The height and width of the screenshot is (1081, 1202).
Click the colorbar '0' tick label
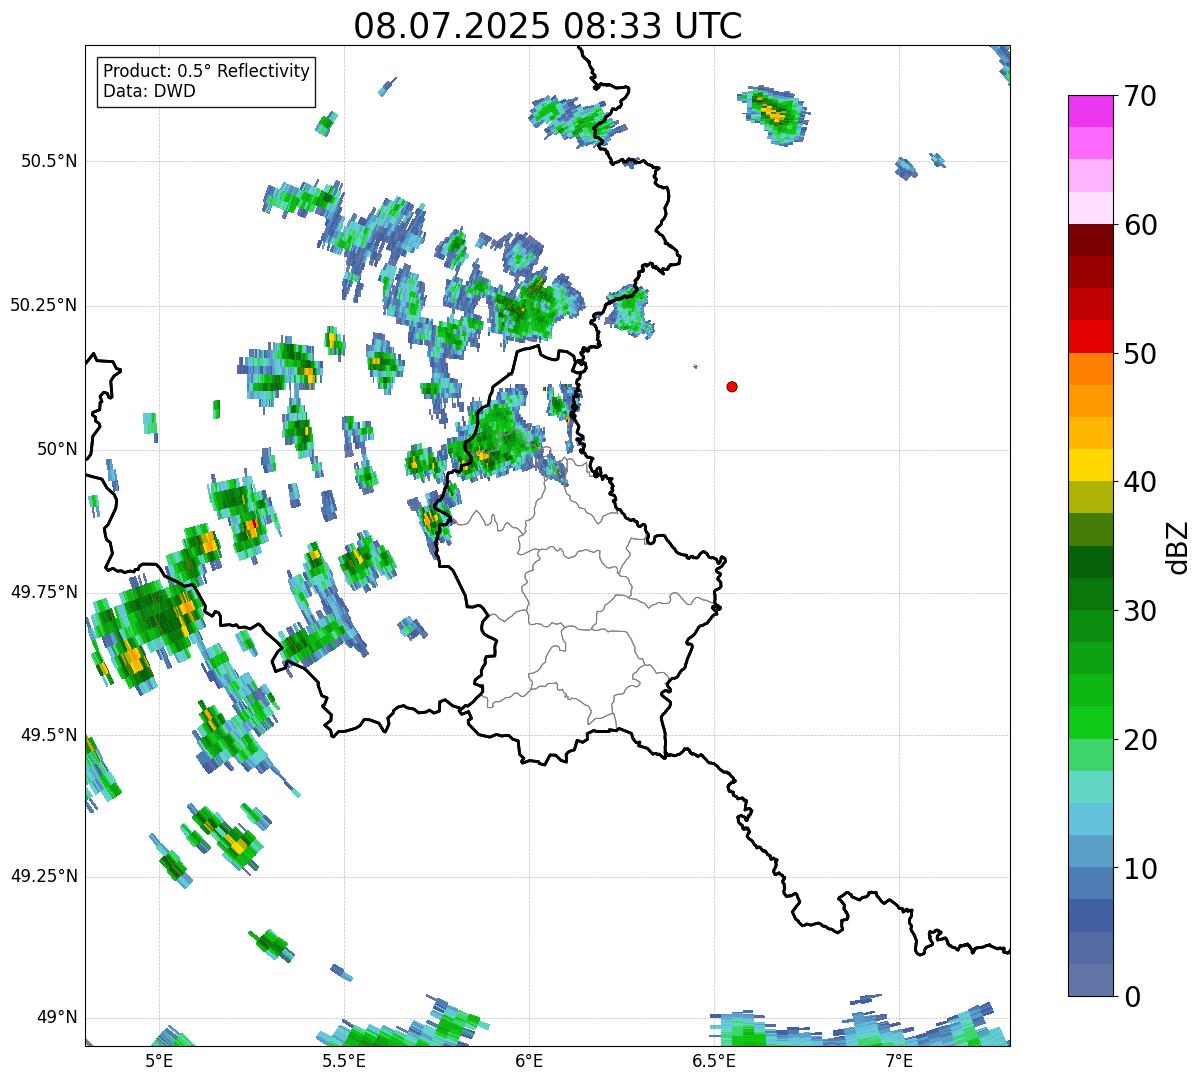[x=1132, y=997]
